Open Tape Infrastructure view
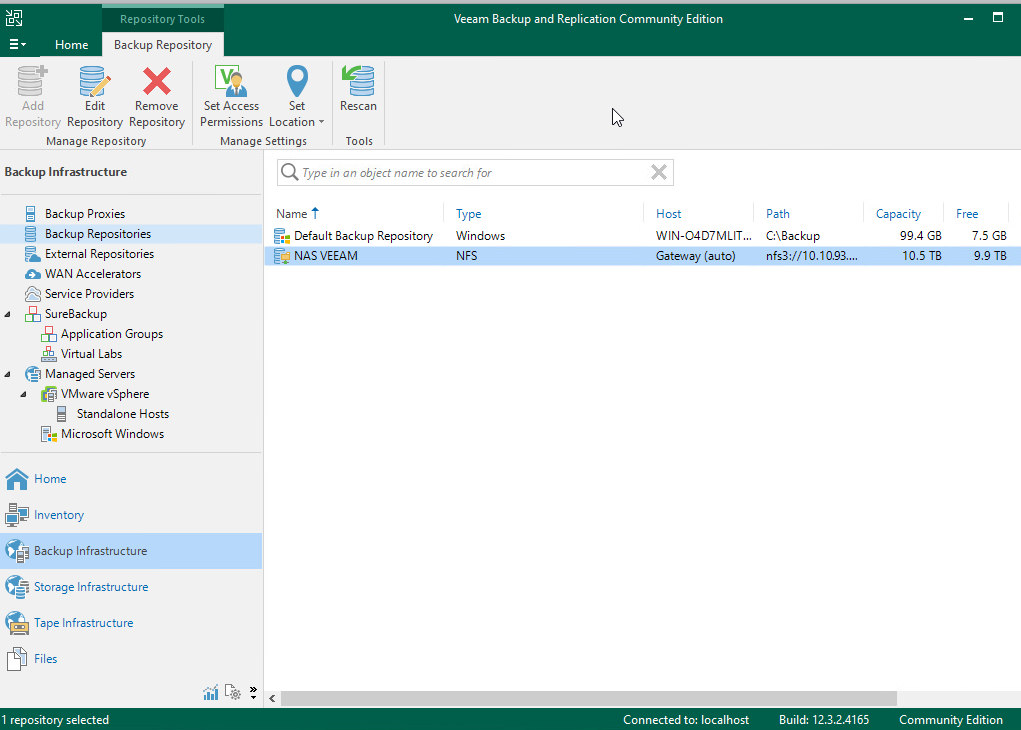1021x730 pixels. 83,623
